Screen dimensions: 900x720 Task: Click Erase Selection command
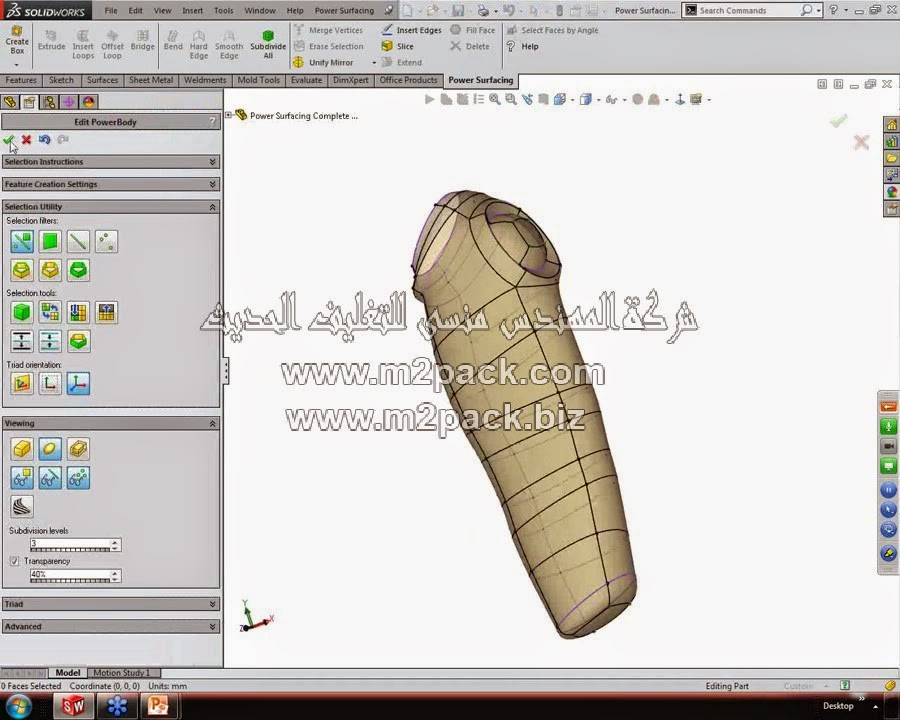(x=329, y=46)
